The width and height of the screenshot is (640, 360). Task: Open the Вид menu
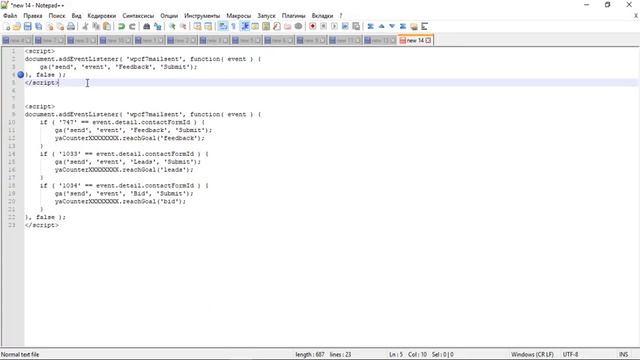76,16
